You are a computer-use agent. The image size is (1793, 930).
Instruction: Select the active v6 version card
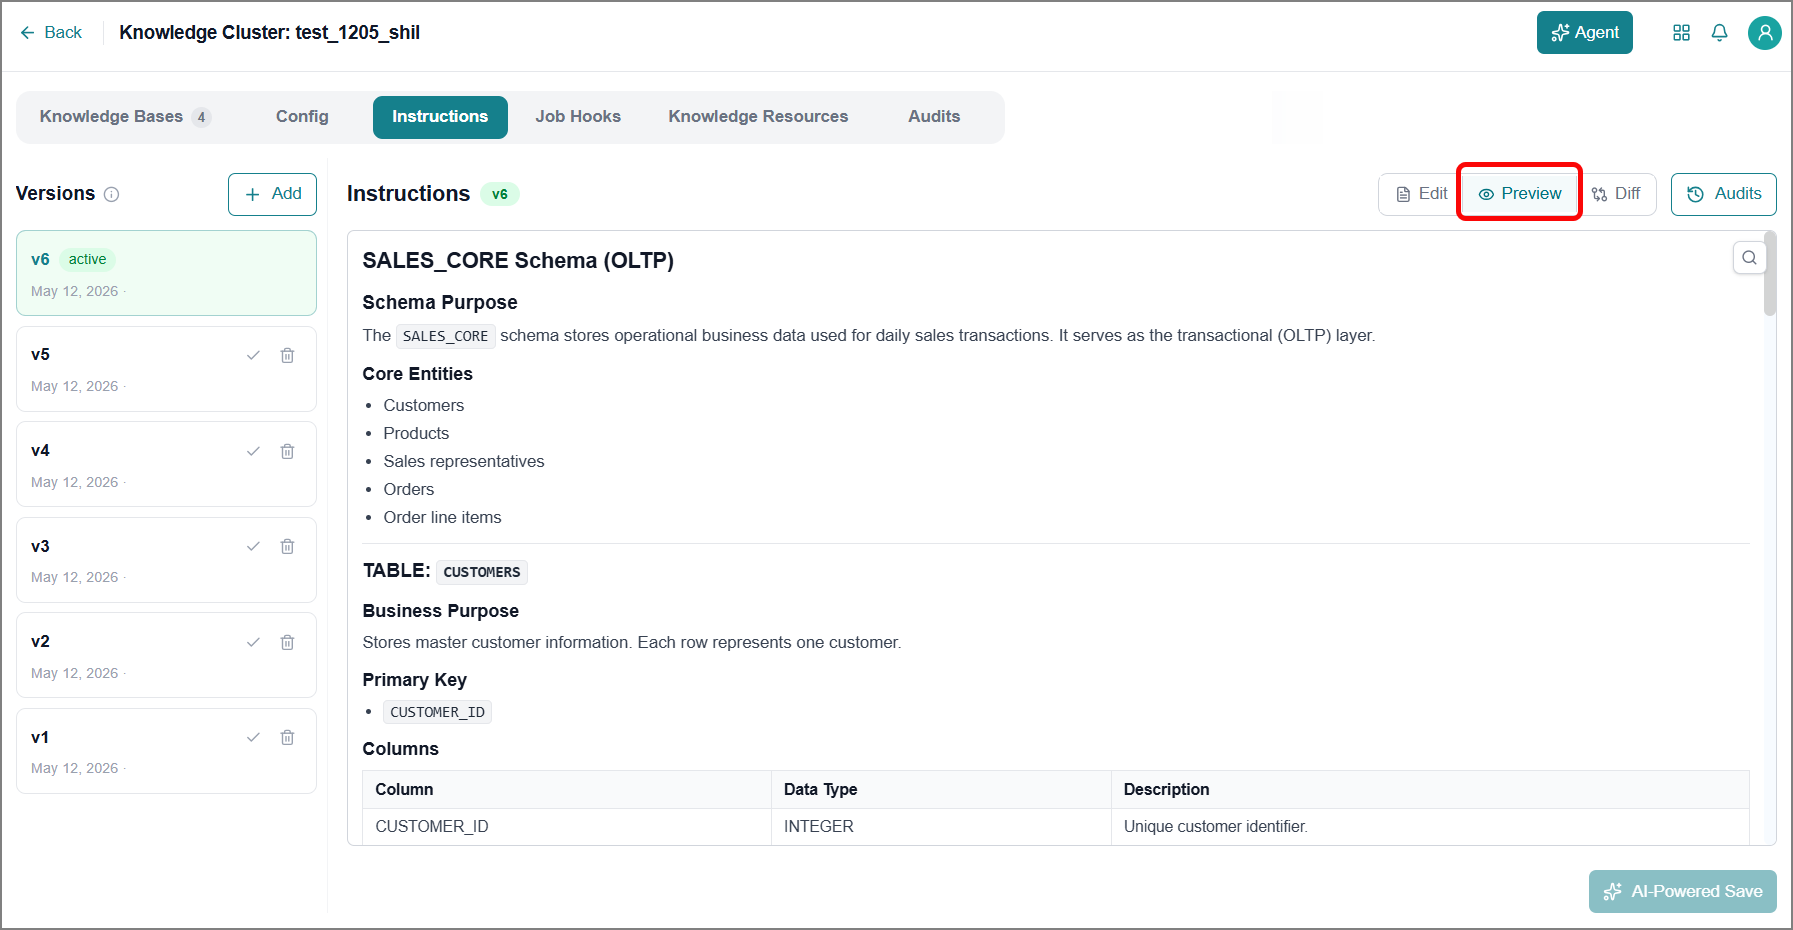166,274
